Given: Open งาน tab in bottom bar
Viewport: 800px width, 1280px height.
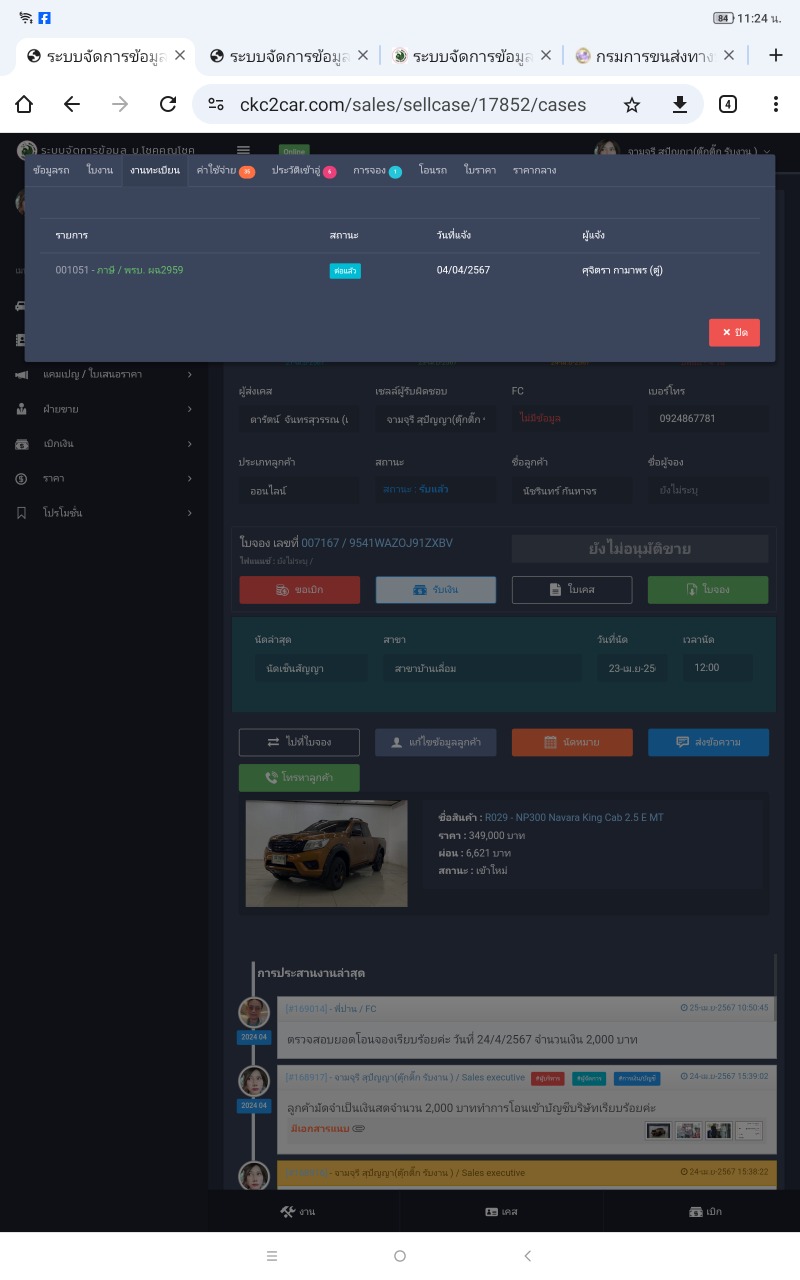Looking at the screenshot, I should [298, 1211].
